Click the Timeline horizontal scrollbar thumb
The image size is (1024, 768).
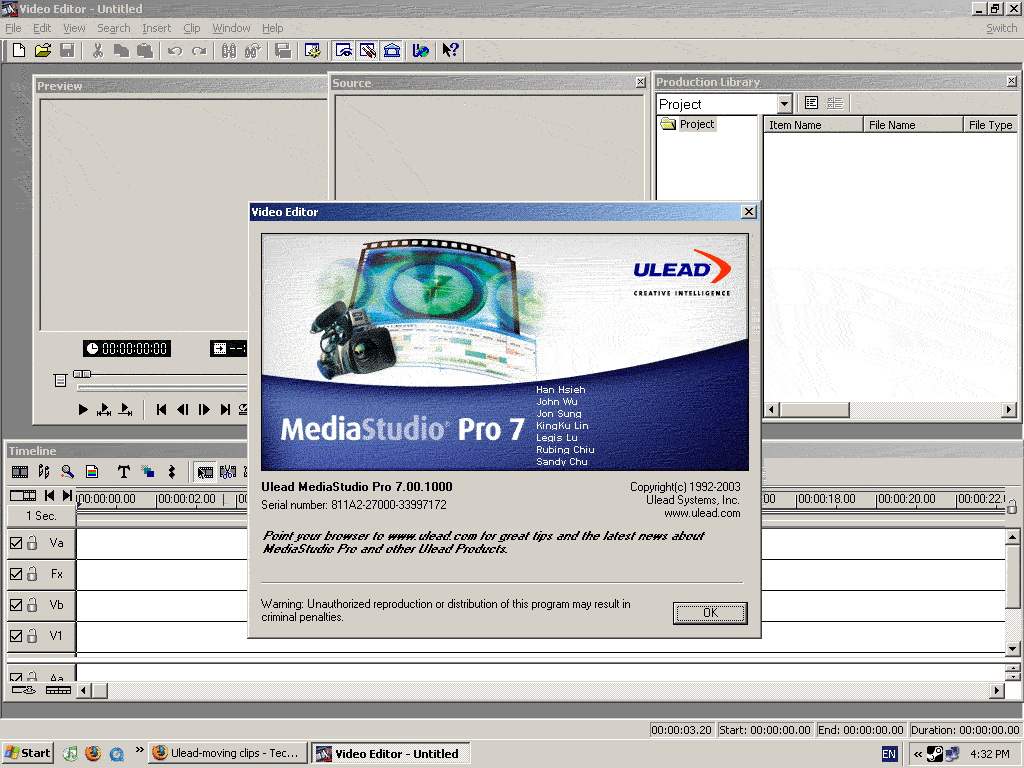[100, 690]
